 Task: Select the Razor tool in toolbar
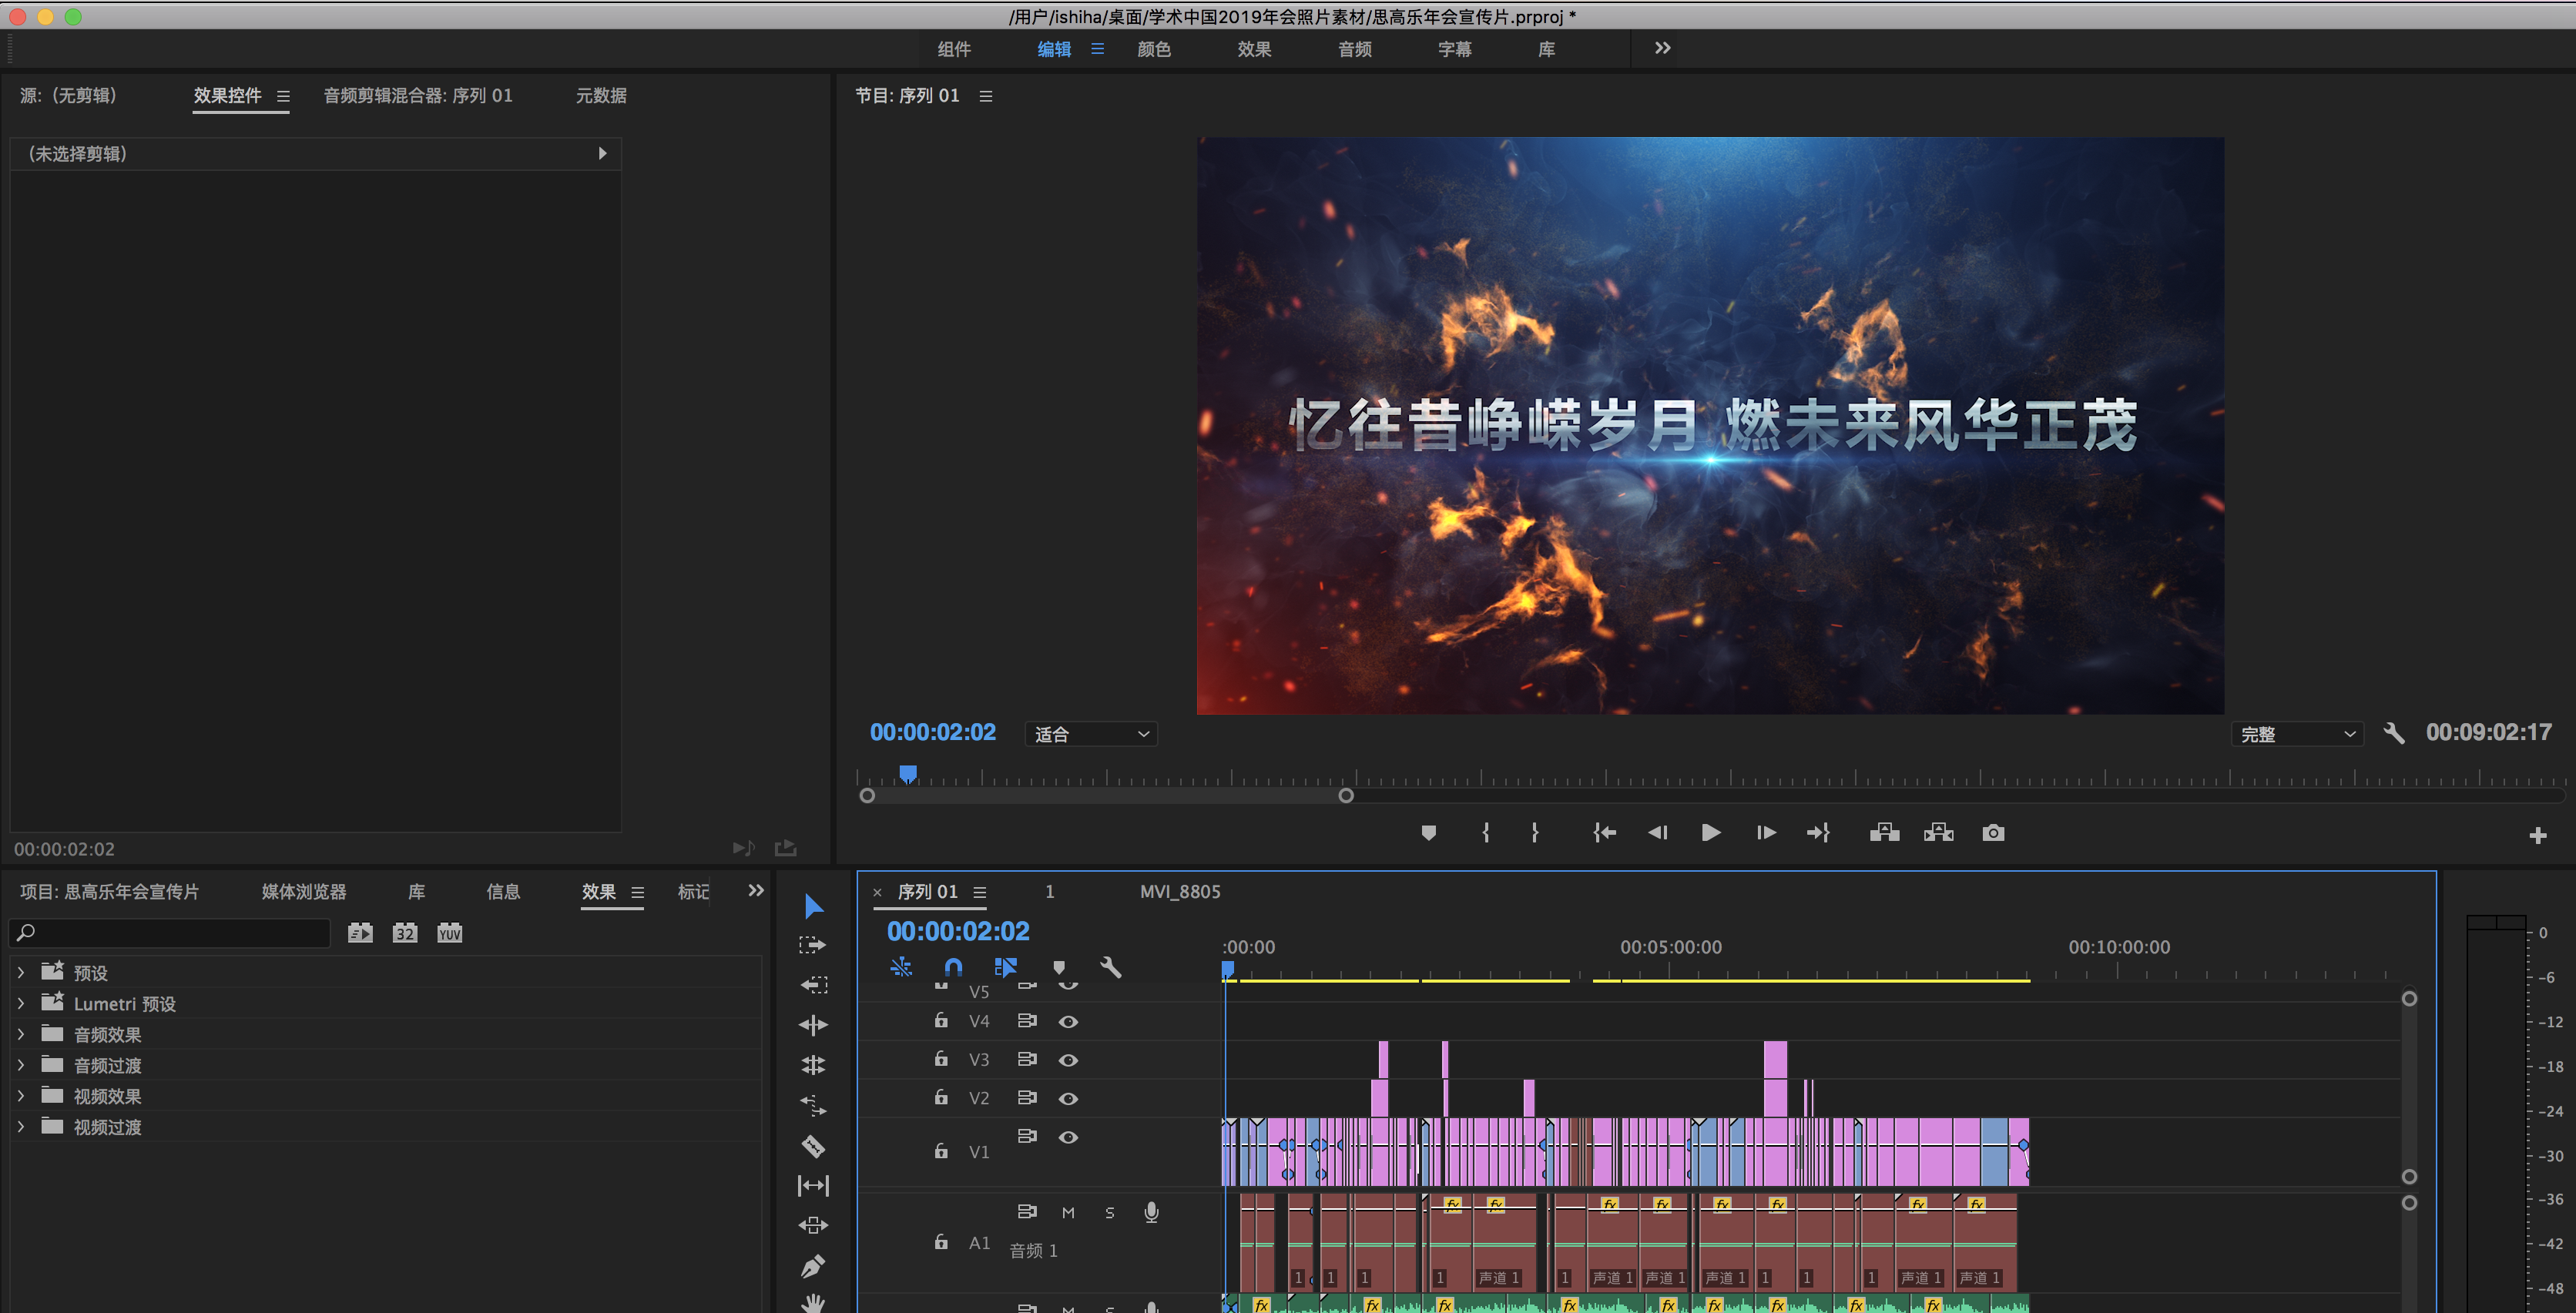tap(813, 1146)
